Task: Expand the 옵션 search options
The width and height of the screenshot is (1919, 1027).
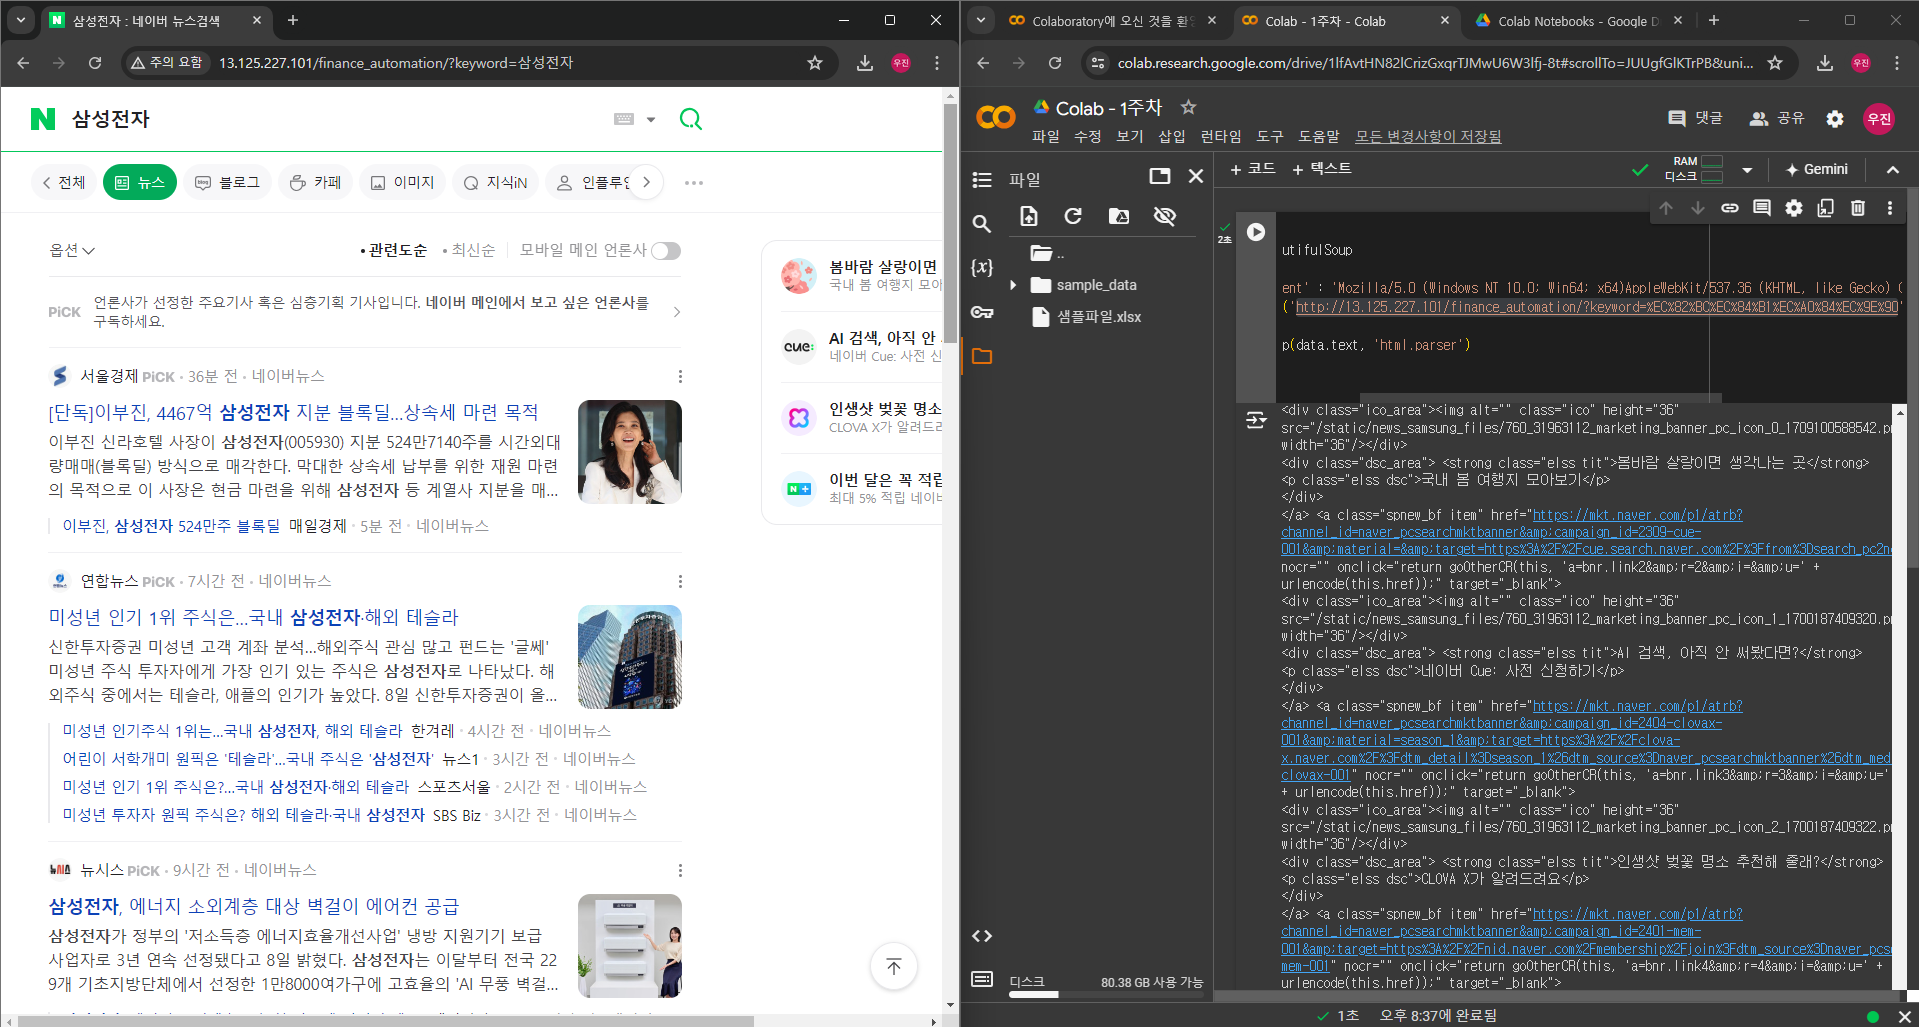Action: point(72,250)
